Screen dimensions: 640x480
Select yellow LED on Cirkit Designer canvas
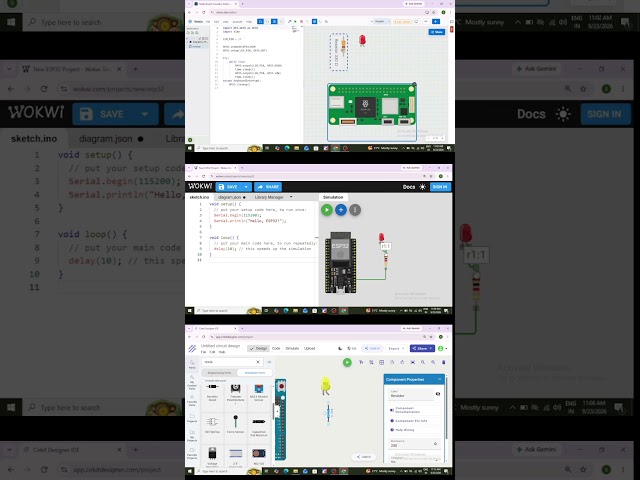pyautogui.click(x=325, y=385)
